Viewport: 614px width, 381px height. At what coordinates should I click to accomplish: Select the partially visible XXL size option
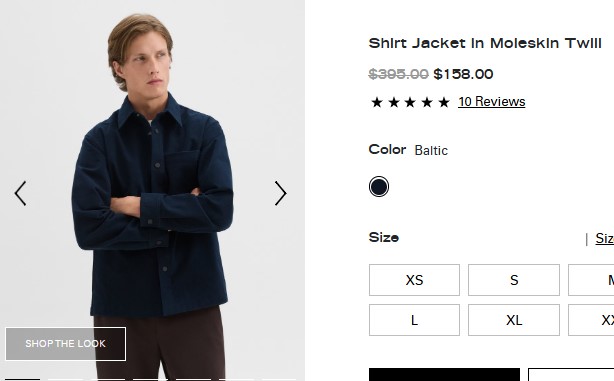point(591,320)
